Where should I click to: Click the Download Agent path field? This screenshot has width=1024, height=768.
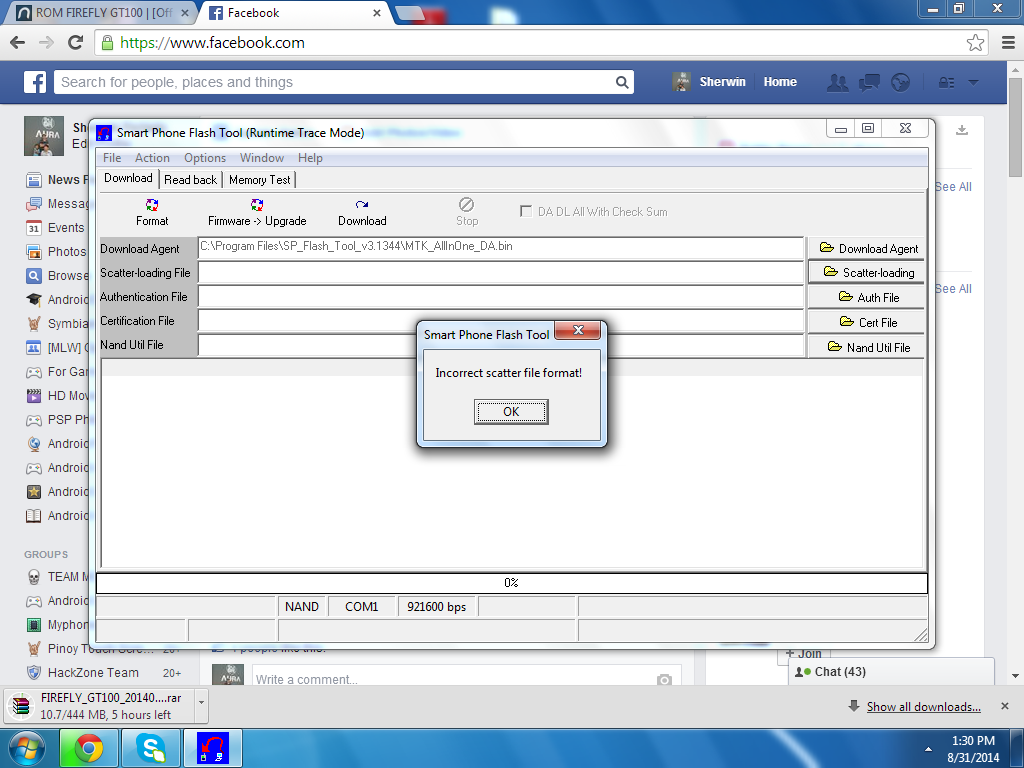pyautogui.click(x=500, y=248)
